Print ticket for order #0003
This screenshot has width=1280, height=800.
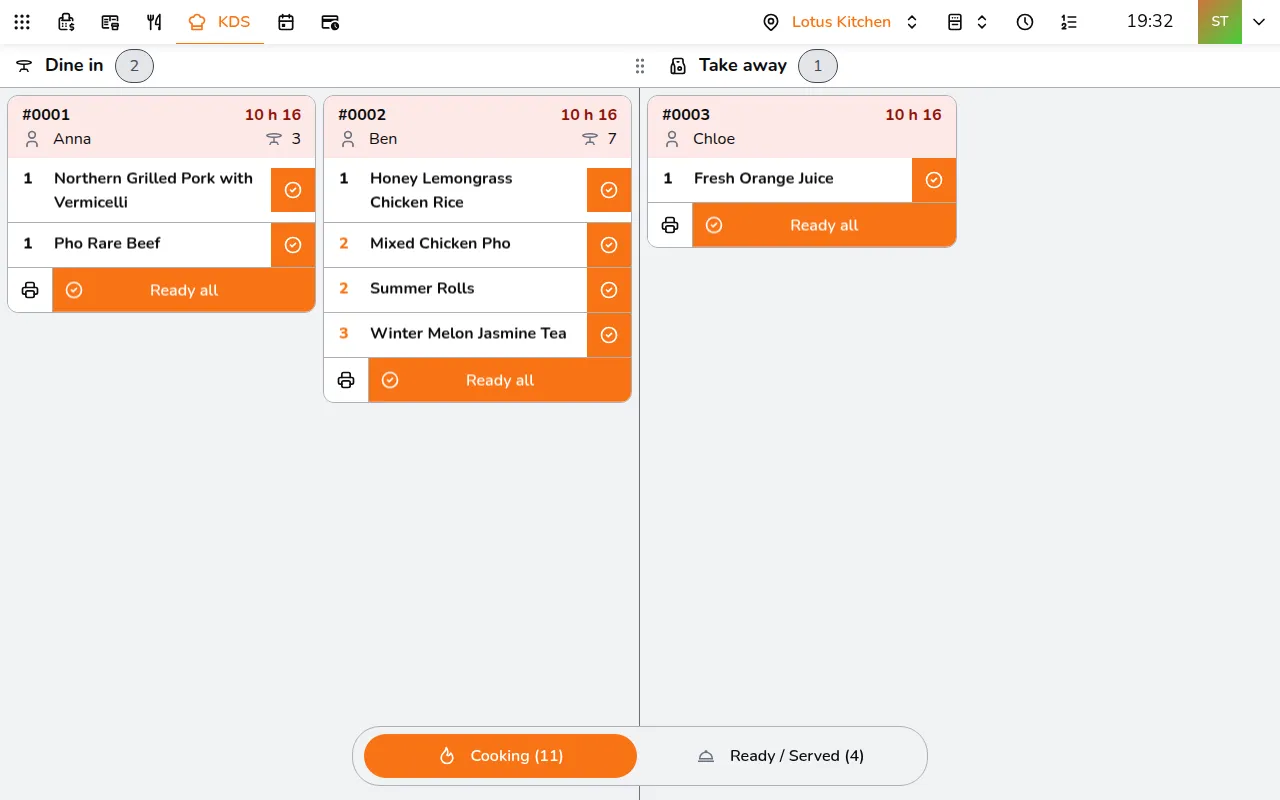pos(670,225)
